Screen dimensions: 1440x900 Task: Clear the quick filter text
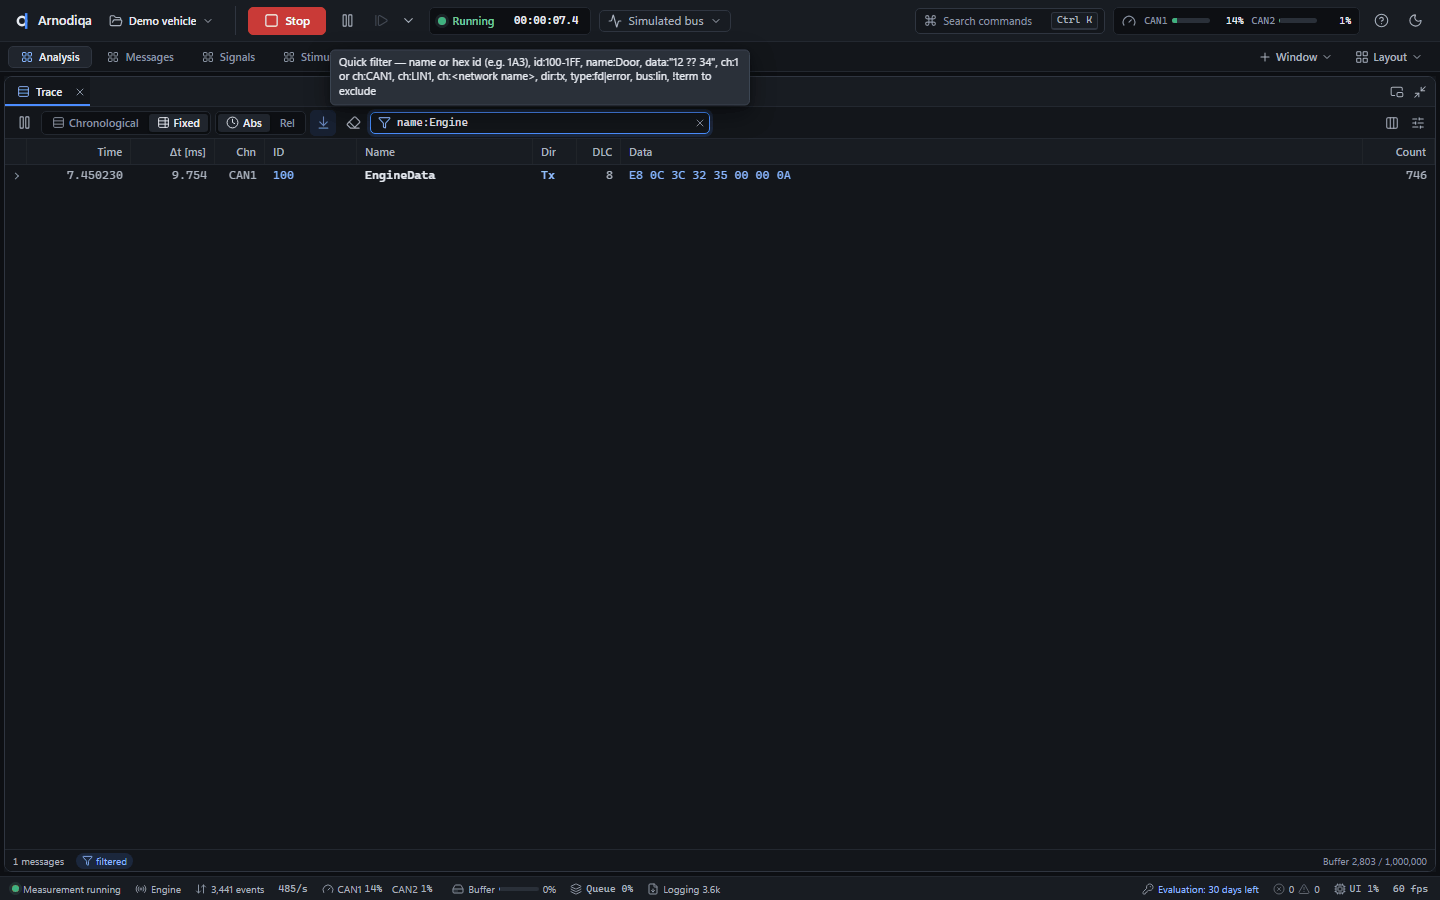700,123
